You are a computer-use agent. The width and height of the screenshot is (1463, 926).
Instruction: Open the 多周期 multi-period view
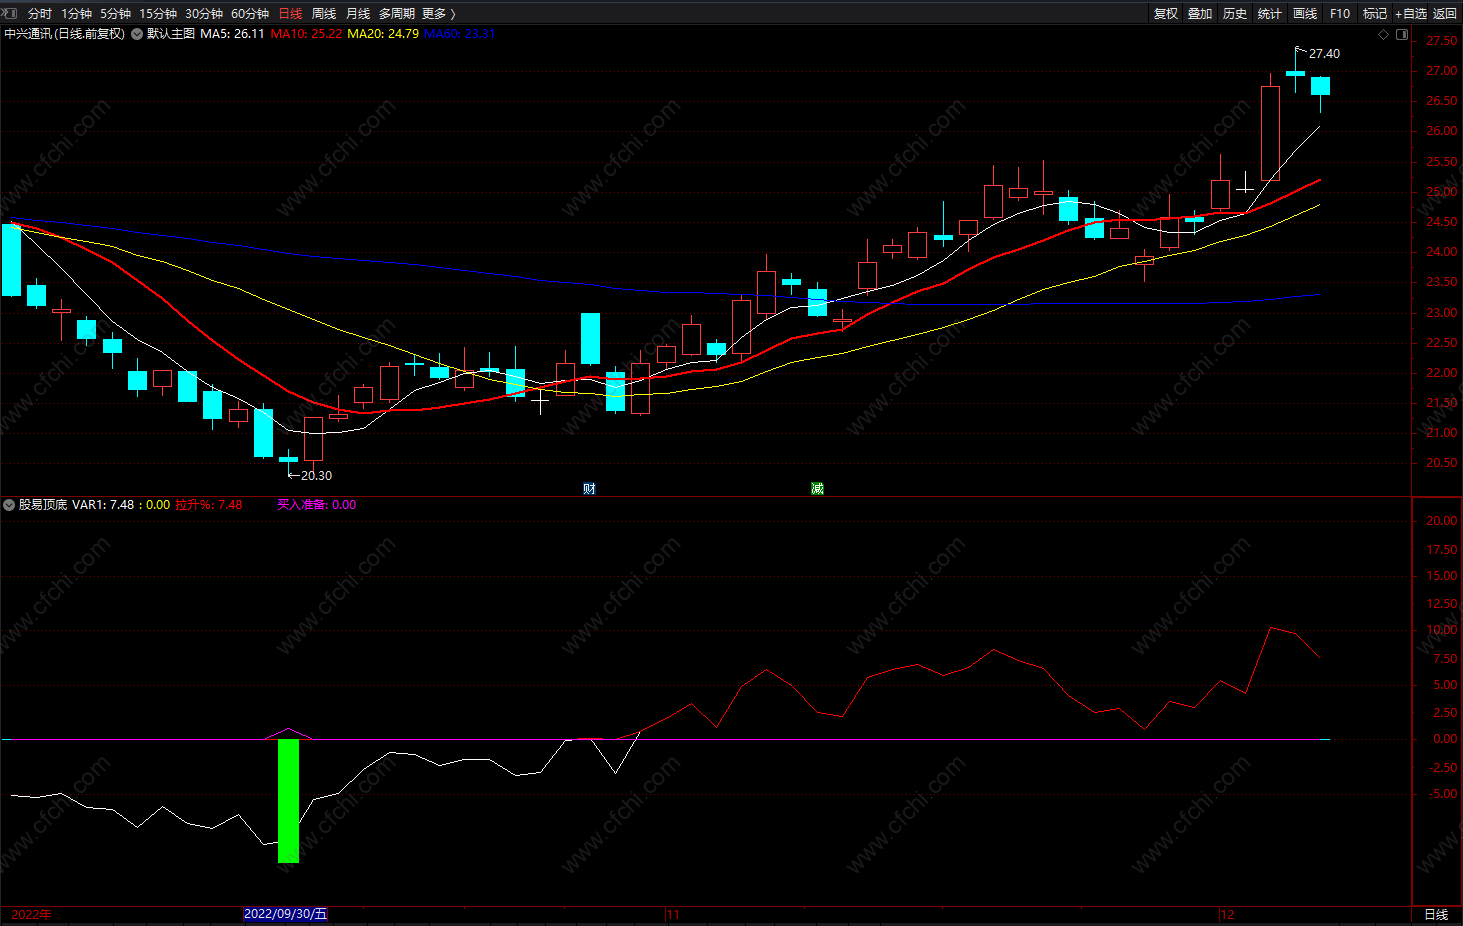tap(397, 13)
